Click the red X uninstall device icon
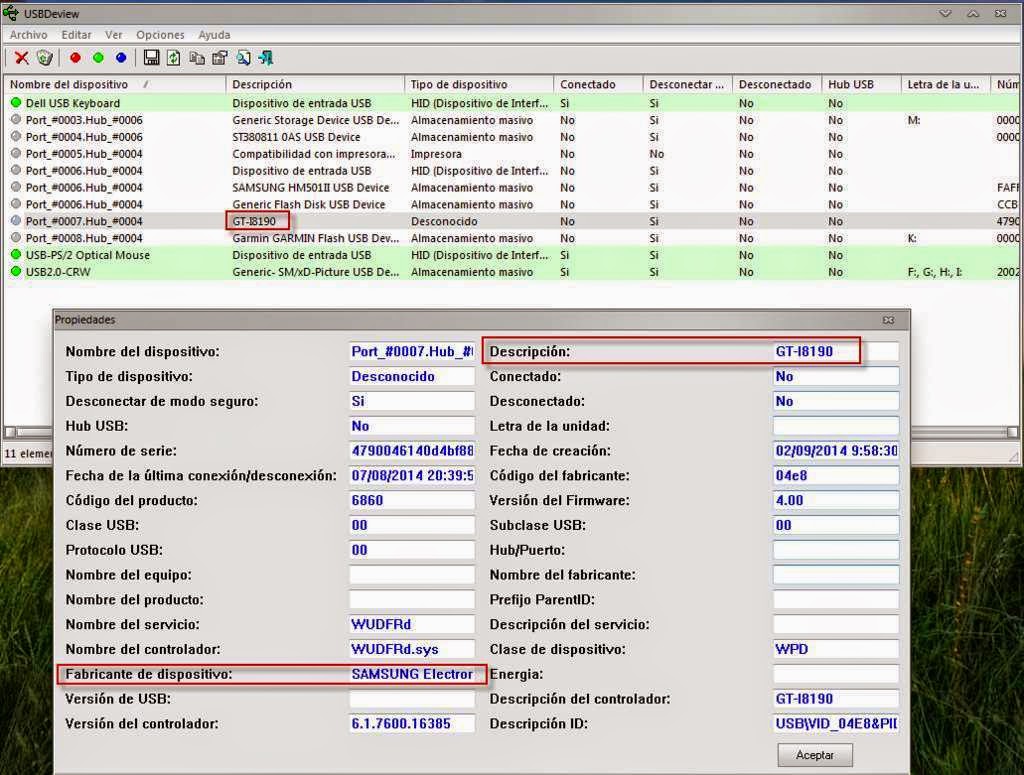This screenshot has width=1024, height=775. click(22, 58)
